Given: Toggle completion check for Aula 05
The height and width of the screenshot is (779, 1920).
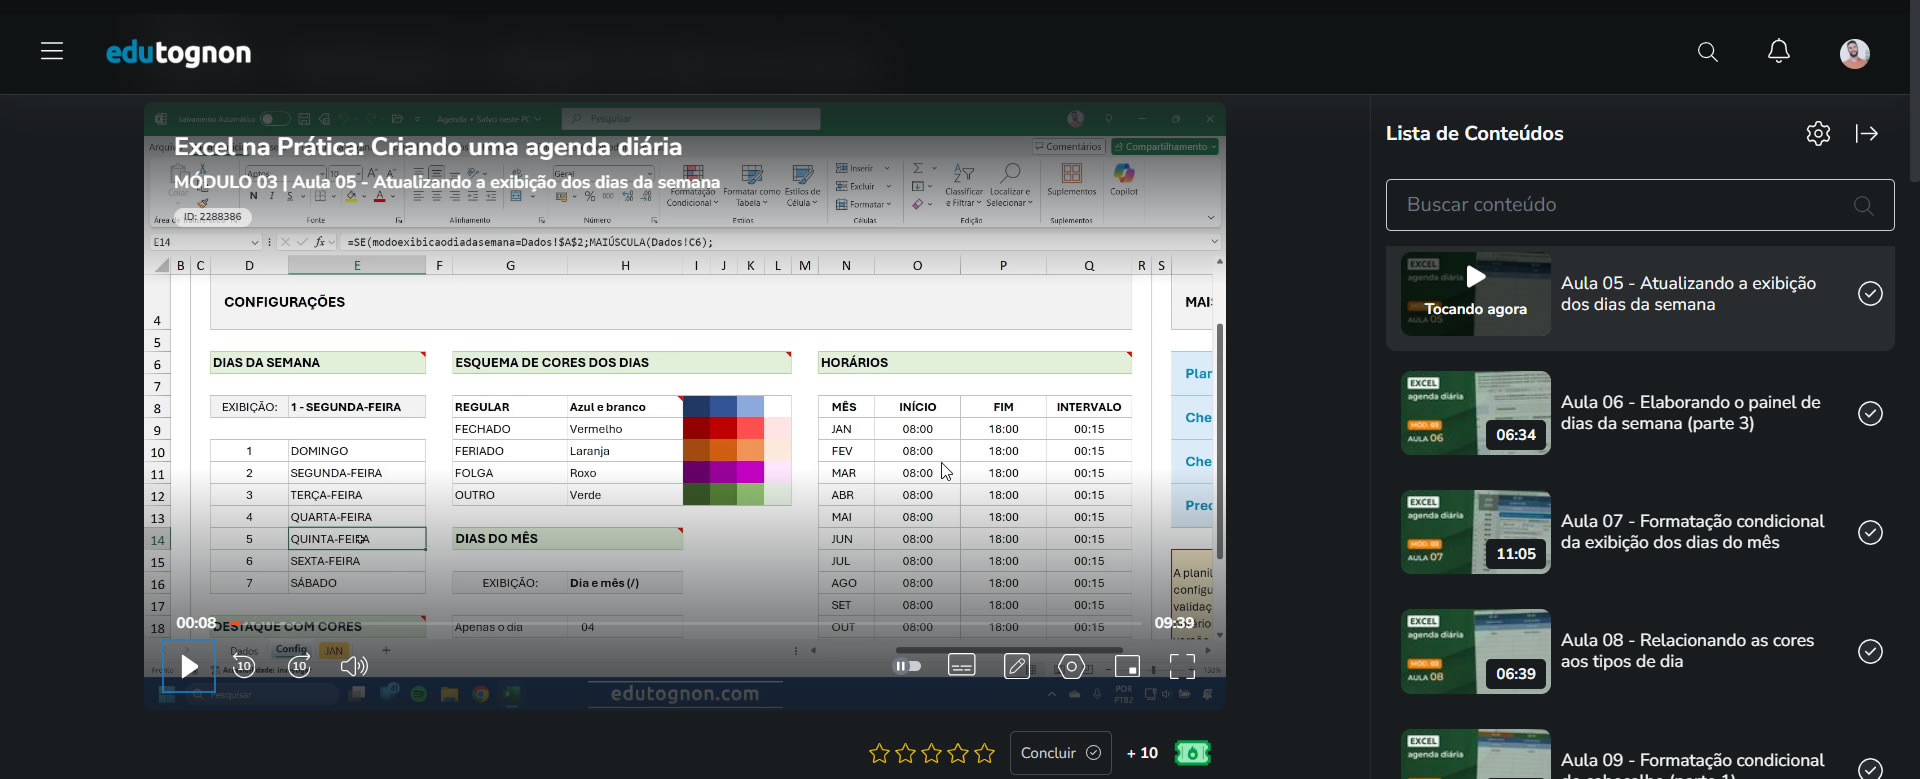Looking at the screenshot, I should [x=1870, y=293].
